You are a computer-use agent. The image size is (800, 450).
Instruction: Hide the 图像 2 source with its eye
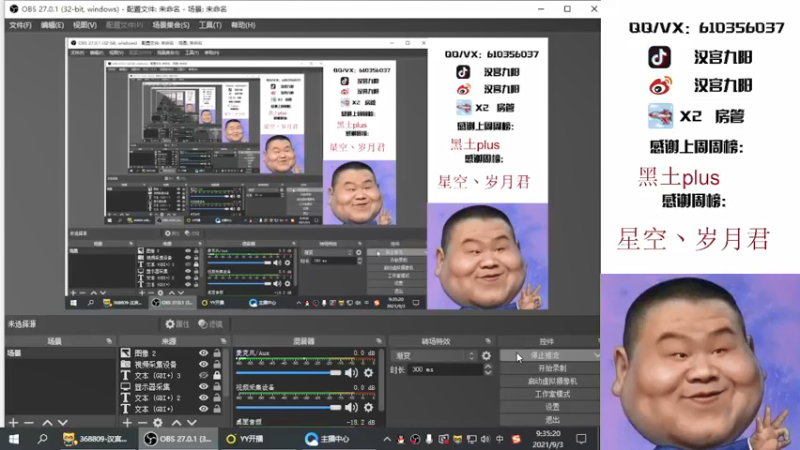pos(204,353)
